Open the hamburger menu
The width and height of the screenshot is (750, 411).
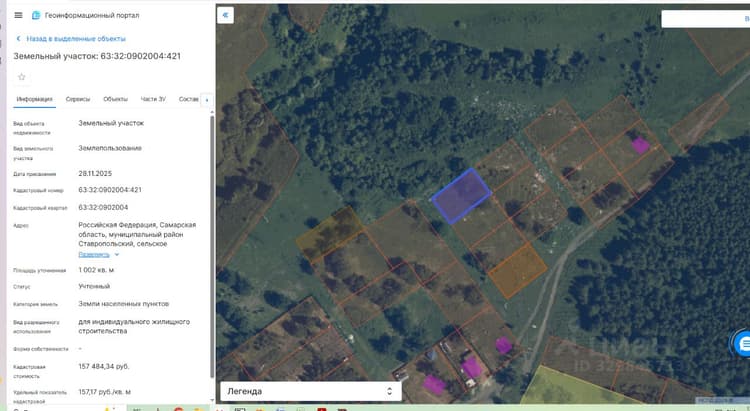pyautogui.click(x=18, y=15)
